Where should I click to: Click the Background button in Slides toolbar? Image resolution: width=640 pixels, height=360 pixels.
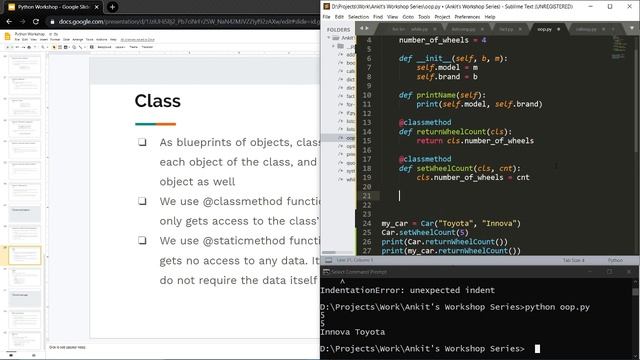(104, 47)
